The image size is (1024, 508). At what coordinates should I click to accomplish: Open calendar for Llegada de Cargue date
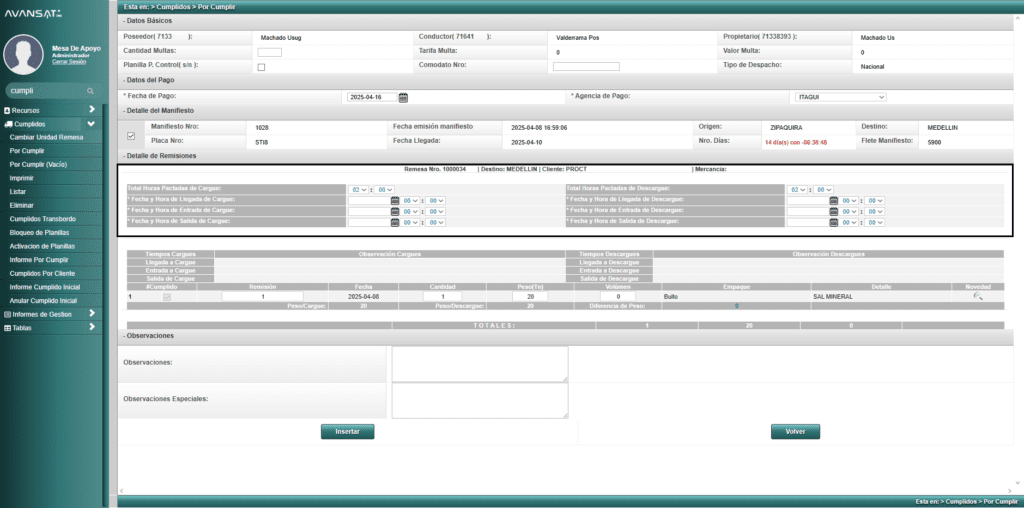point(395,200)
